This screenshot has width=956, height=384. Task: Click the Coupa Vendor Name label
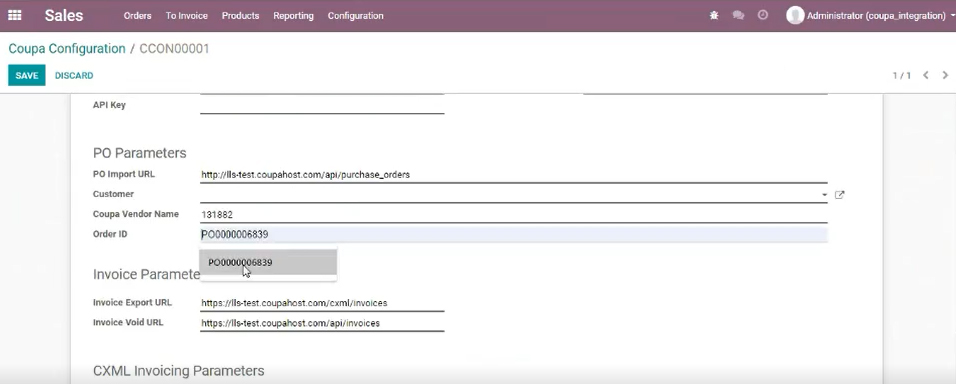(x=136, y=214)
